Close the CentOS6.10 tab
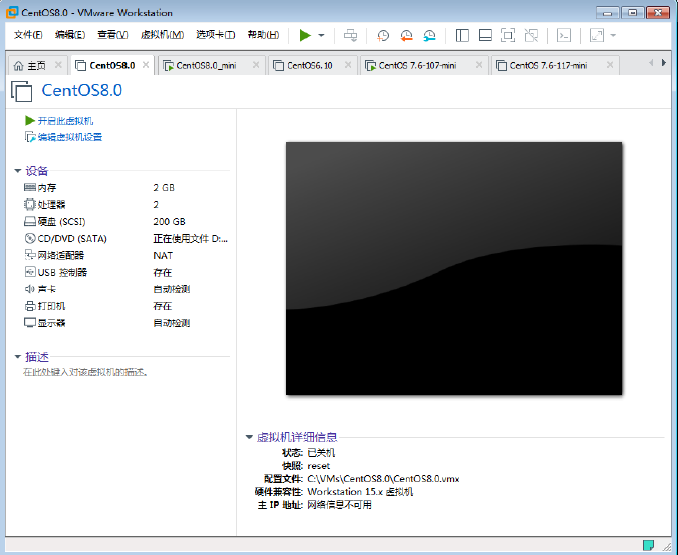 click(348, 65)
